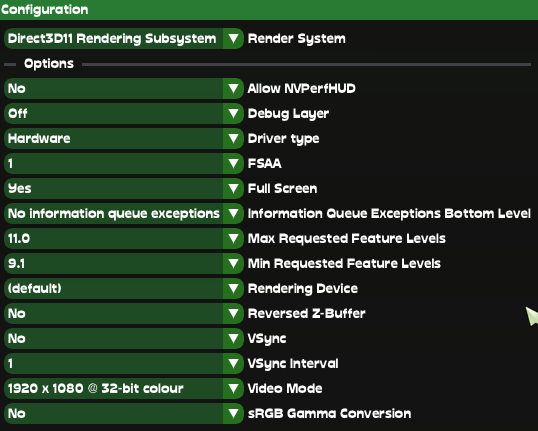The image size is (538, 431).
Task: Select the Video Mode 1920 x 1080 dropdown
Action: 124,388
